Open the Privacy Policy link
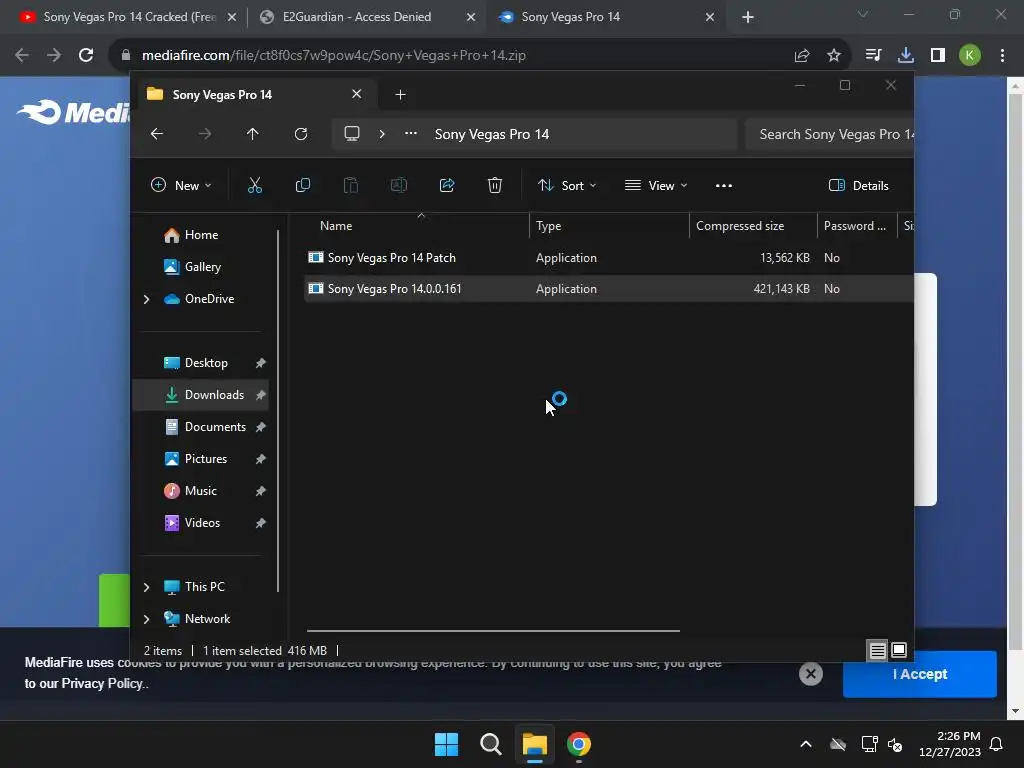 click(x=102, y=684)
